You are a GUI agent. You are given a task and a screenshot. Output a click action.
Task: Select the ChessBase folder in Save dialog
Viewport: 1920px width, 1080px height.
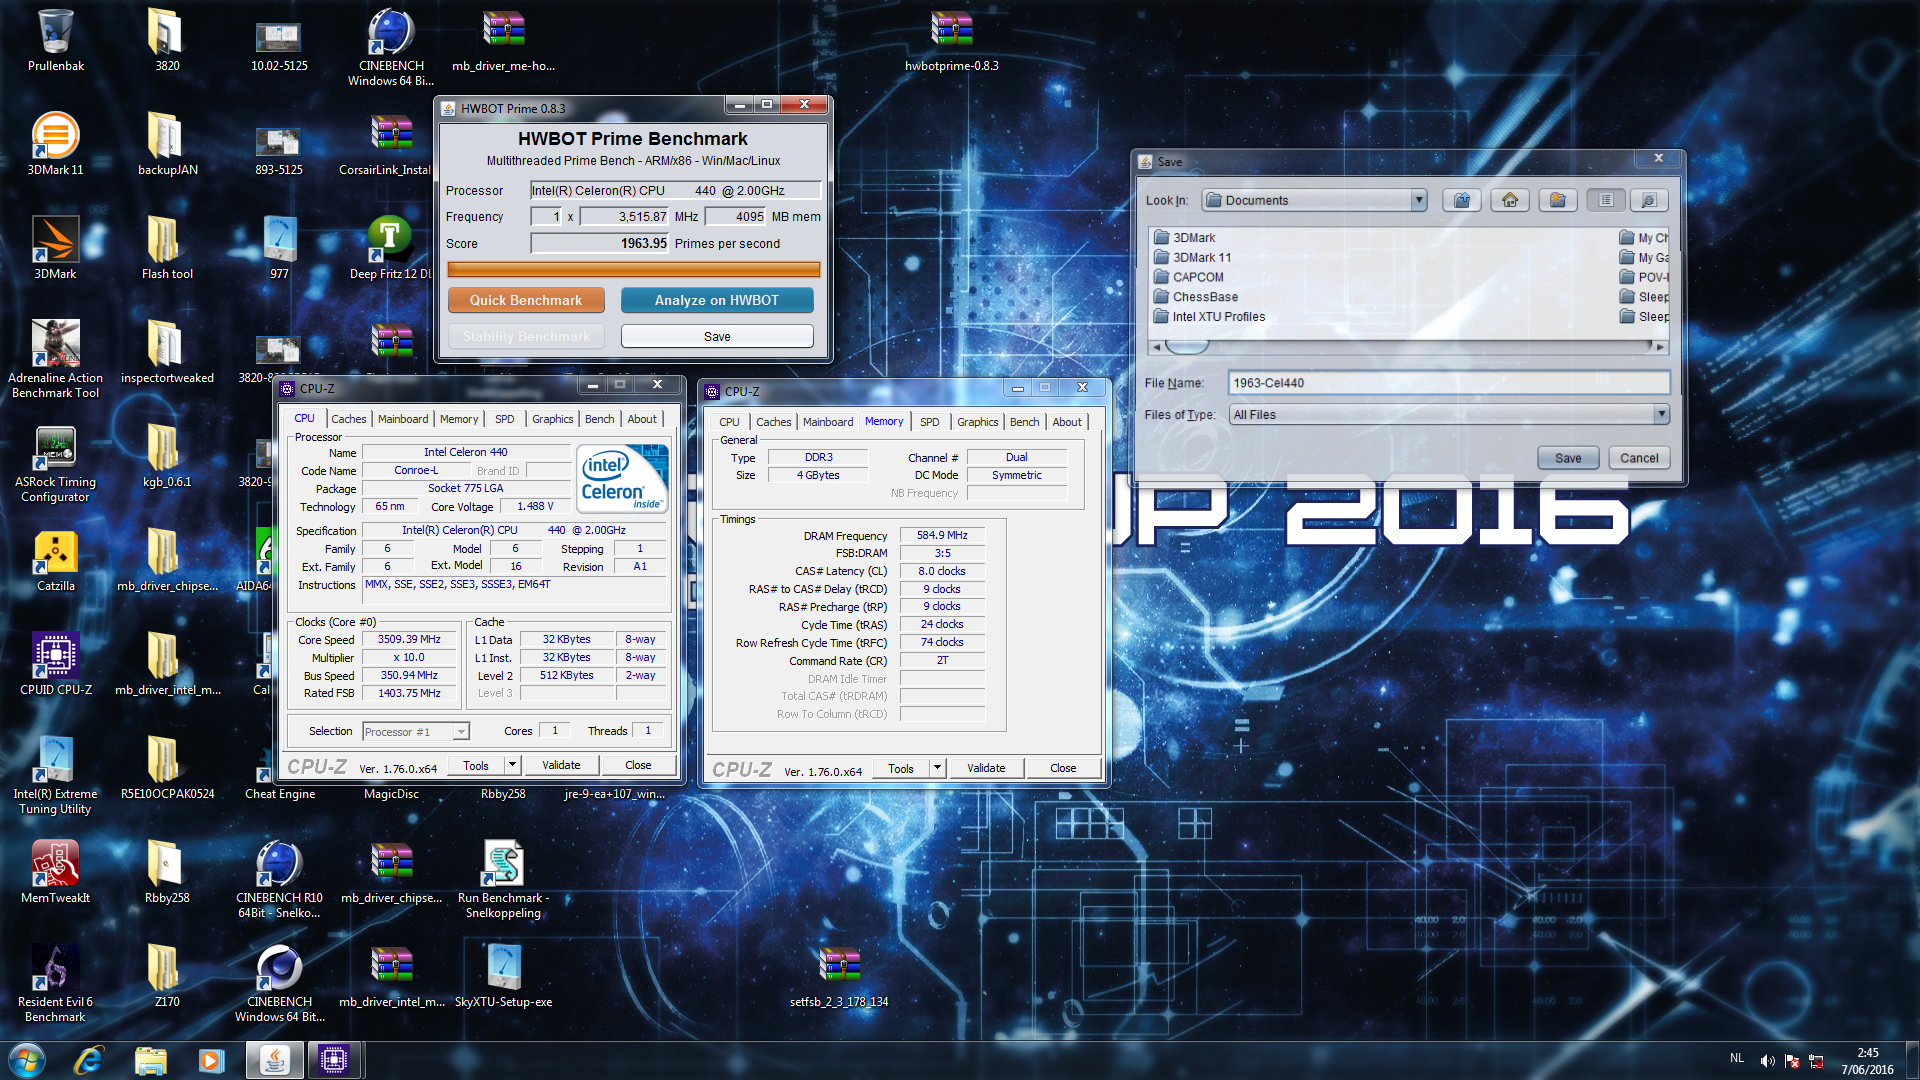click(1195, 297)
